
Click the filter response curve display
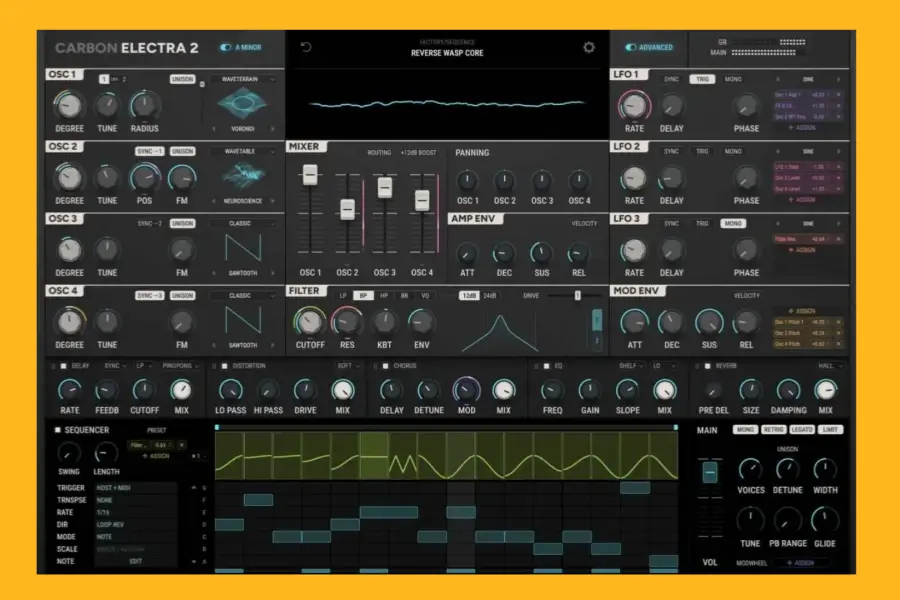pos(500,332)
